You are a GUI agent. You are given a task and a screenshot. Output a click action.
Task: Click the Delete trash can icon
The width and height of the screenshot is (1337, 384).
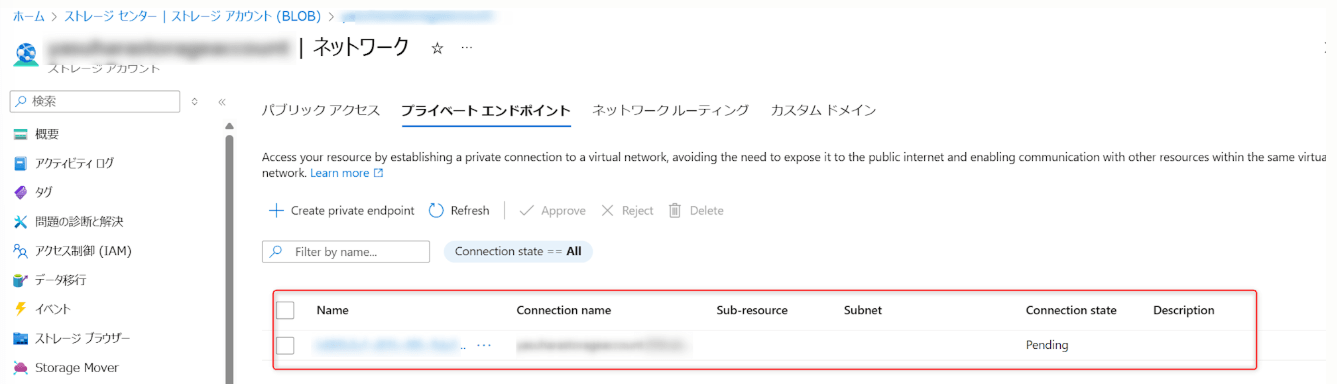(675, 210)
